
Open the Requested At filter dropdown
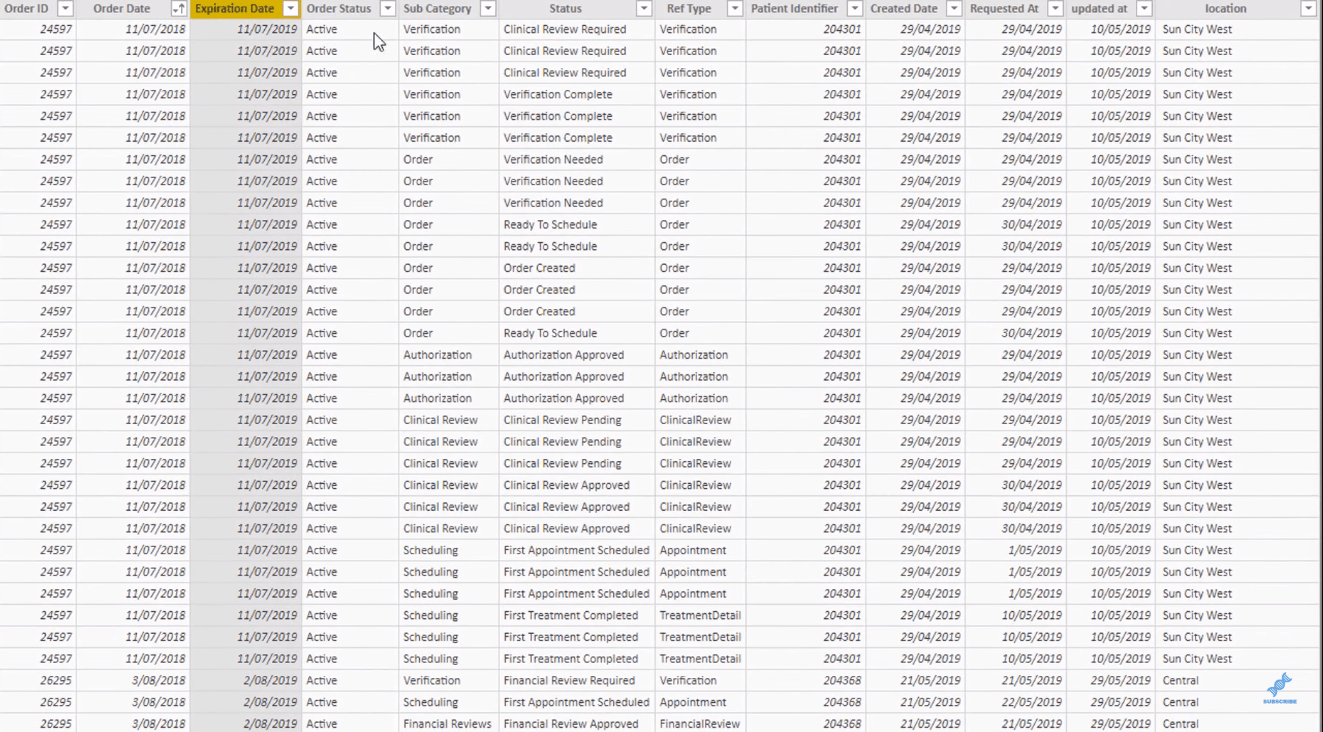click(1055, 9)
